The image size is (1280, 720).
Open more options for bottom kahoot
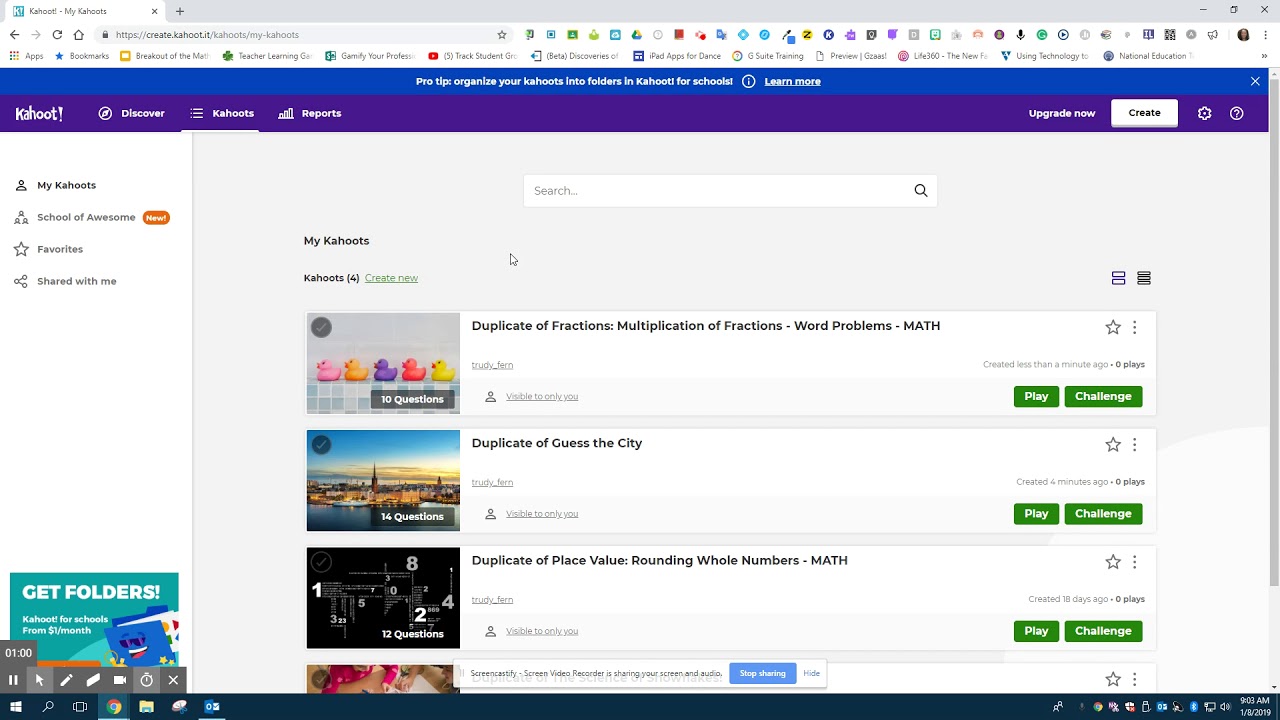pos(1134,679)
